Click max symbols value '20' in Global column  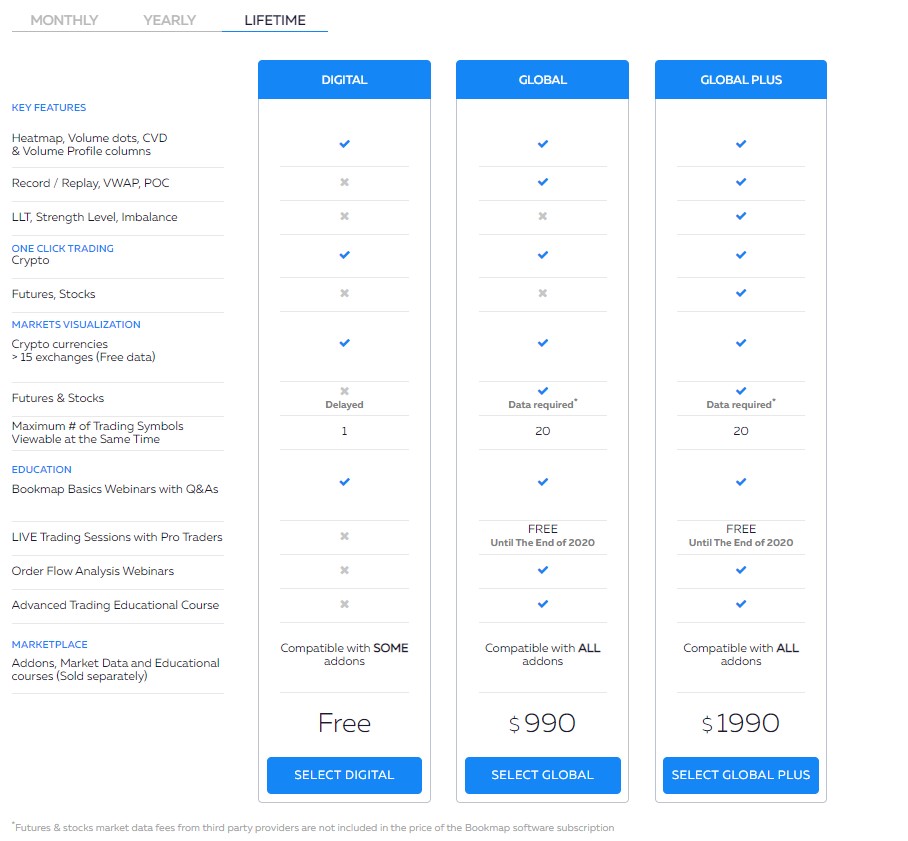tap(543, 431)
